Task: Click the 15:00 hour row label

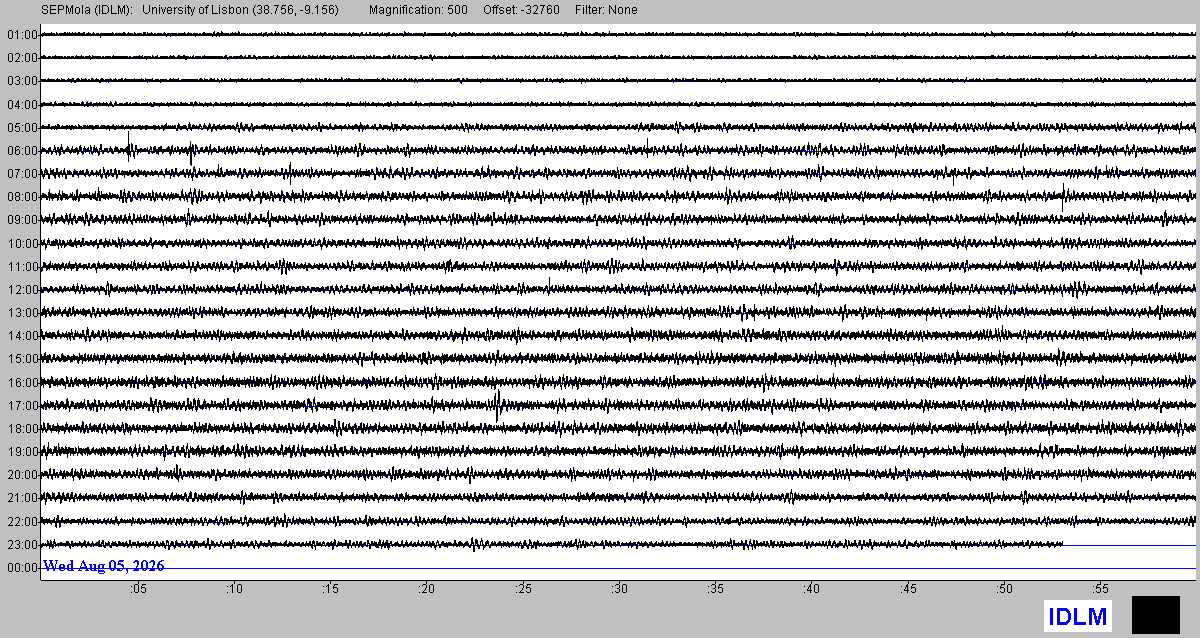Action: [x=22, y=359]
